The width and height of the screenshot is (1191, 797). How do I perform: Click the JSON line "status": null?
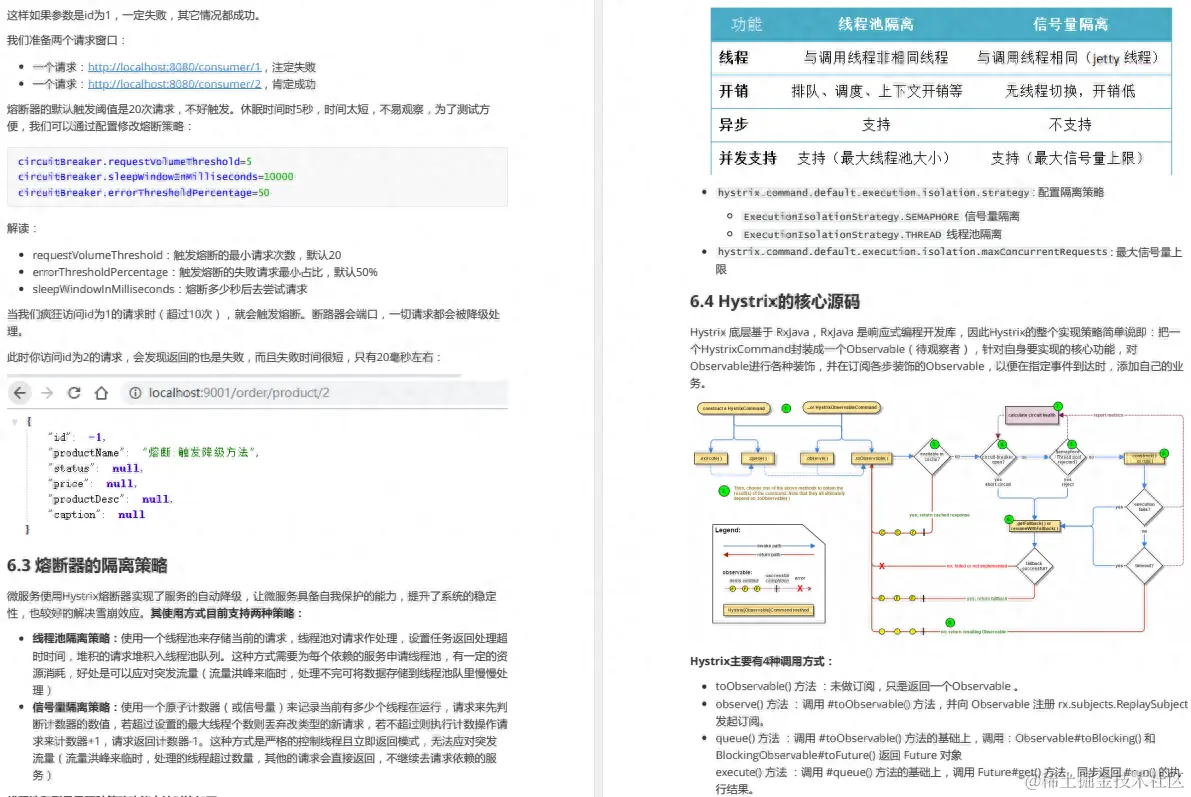pyautogui.click(x=95, y=468)
